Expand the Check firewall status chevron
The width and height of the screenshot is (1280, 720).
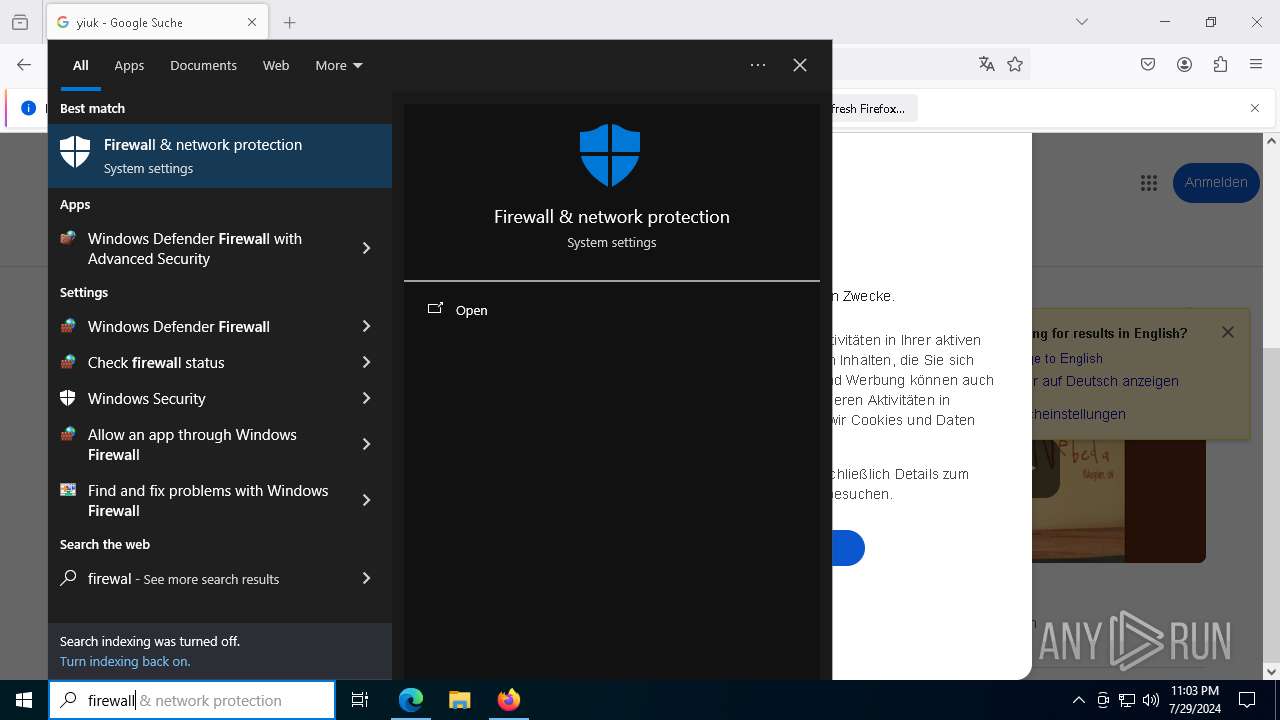(367, 362)
